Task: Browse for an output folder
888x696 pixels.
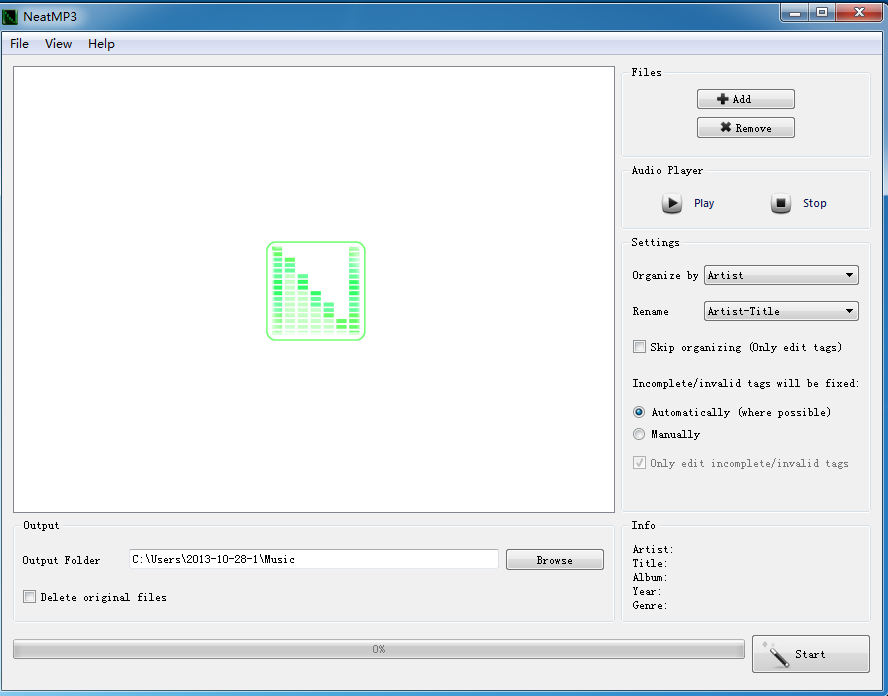Action: [554, 560]
